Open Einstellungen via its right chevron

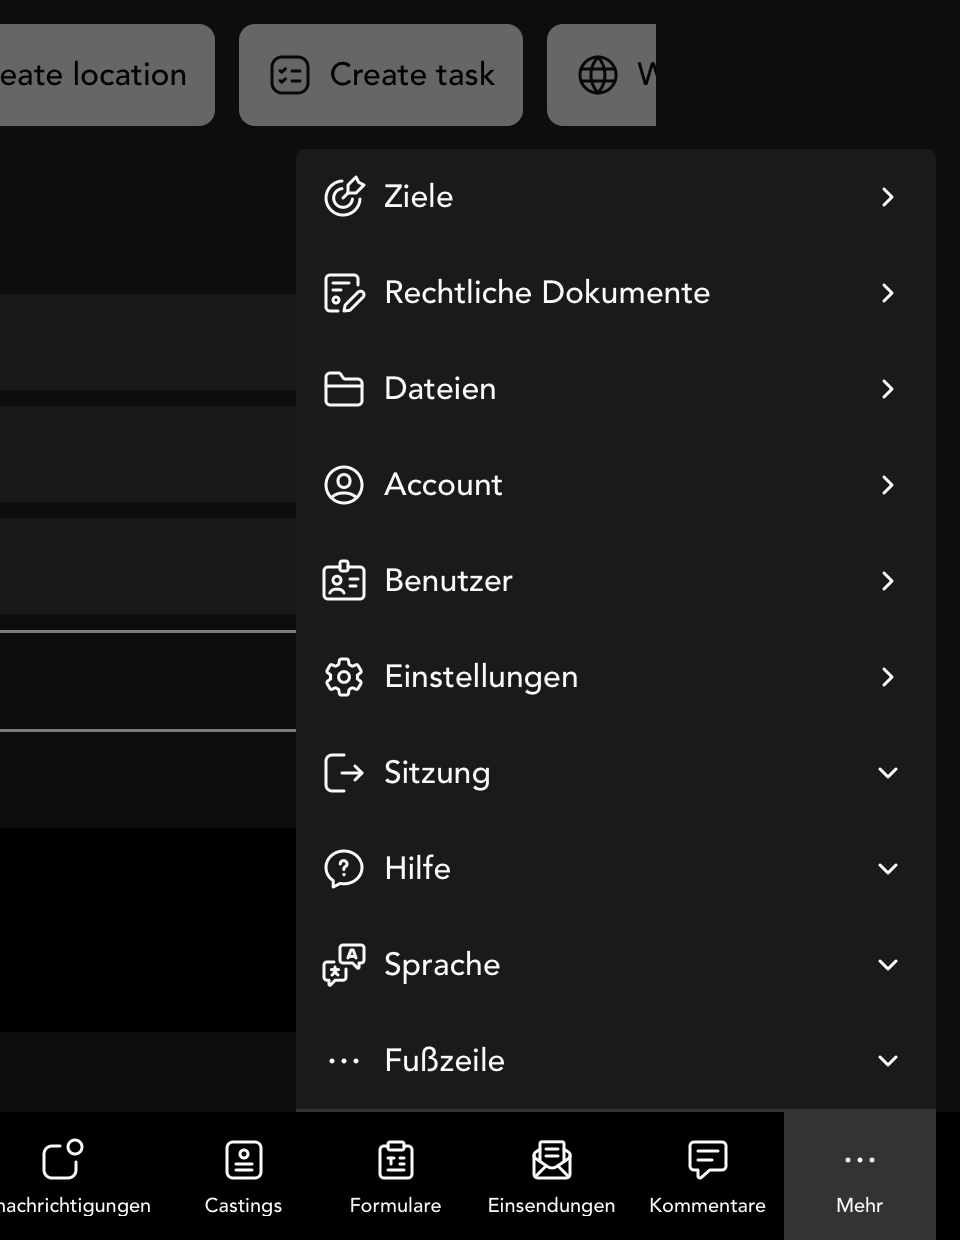coord(888,677)
